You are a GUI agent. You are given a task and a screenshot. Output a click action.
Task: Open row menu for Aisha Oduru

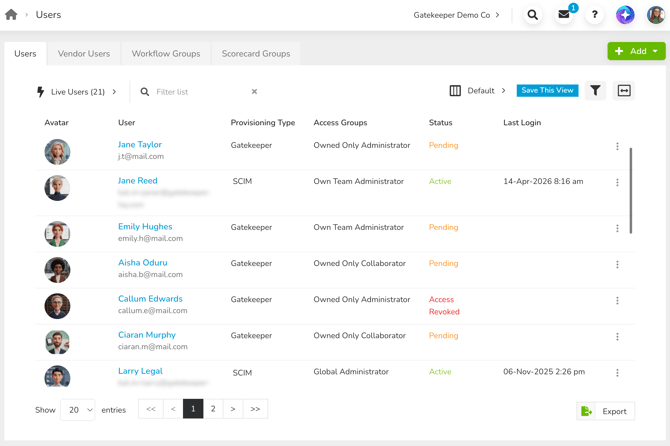617,264
